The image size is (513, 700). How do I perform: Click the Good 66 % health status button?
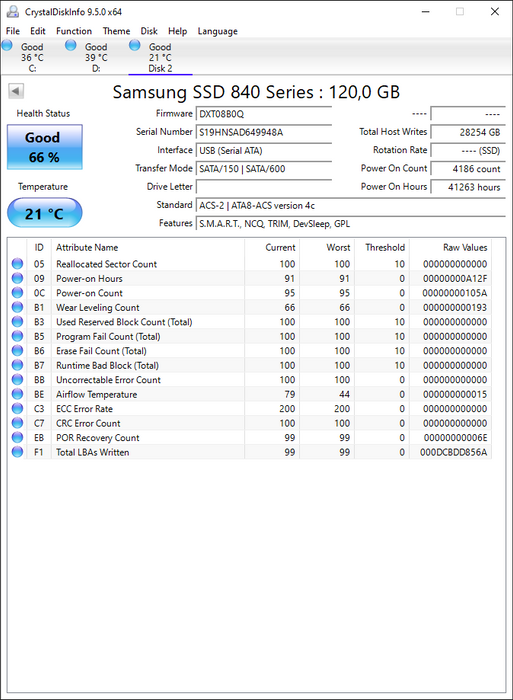(x=45, y=147)
